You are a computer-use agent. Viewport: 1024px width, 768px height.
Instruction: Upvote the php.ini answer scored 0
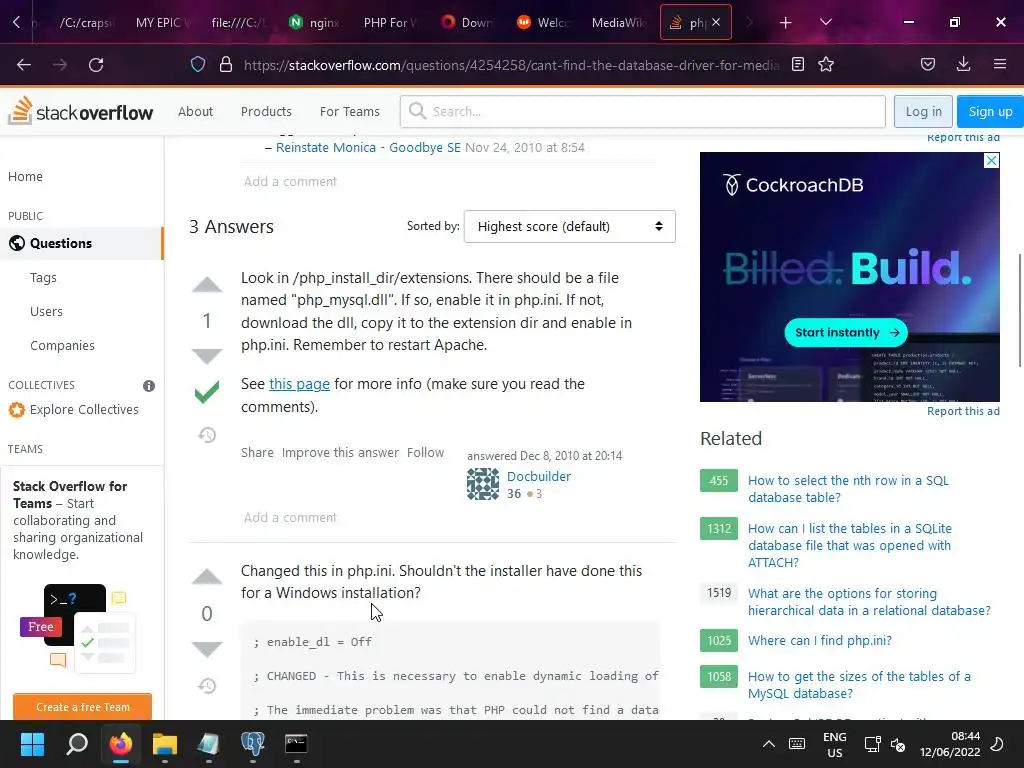pos(206,577)
